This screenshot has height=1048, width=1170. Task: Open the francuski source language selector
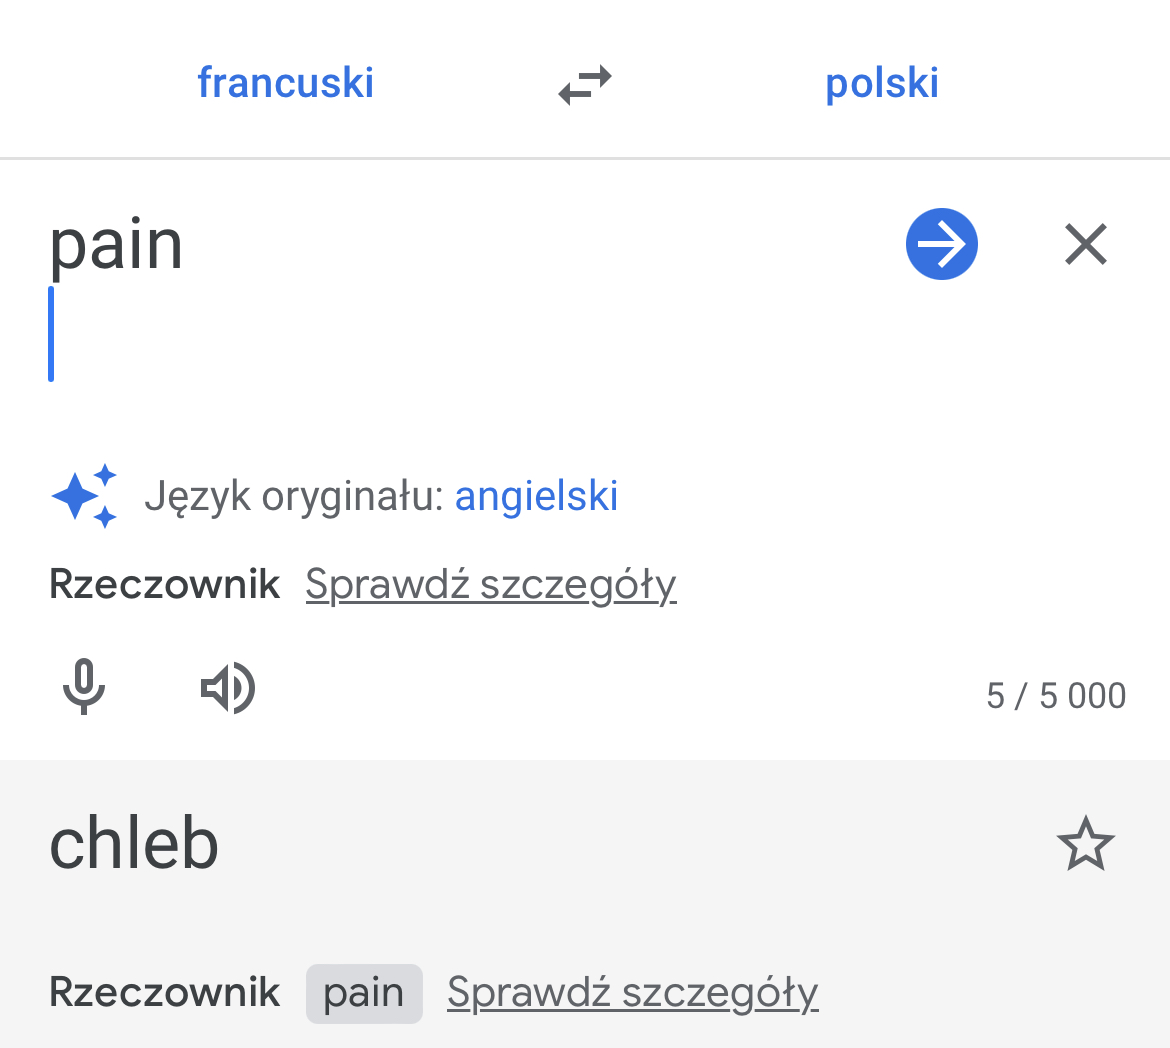point(285,83)
